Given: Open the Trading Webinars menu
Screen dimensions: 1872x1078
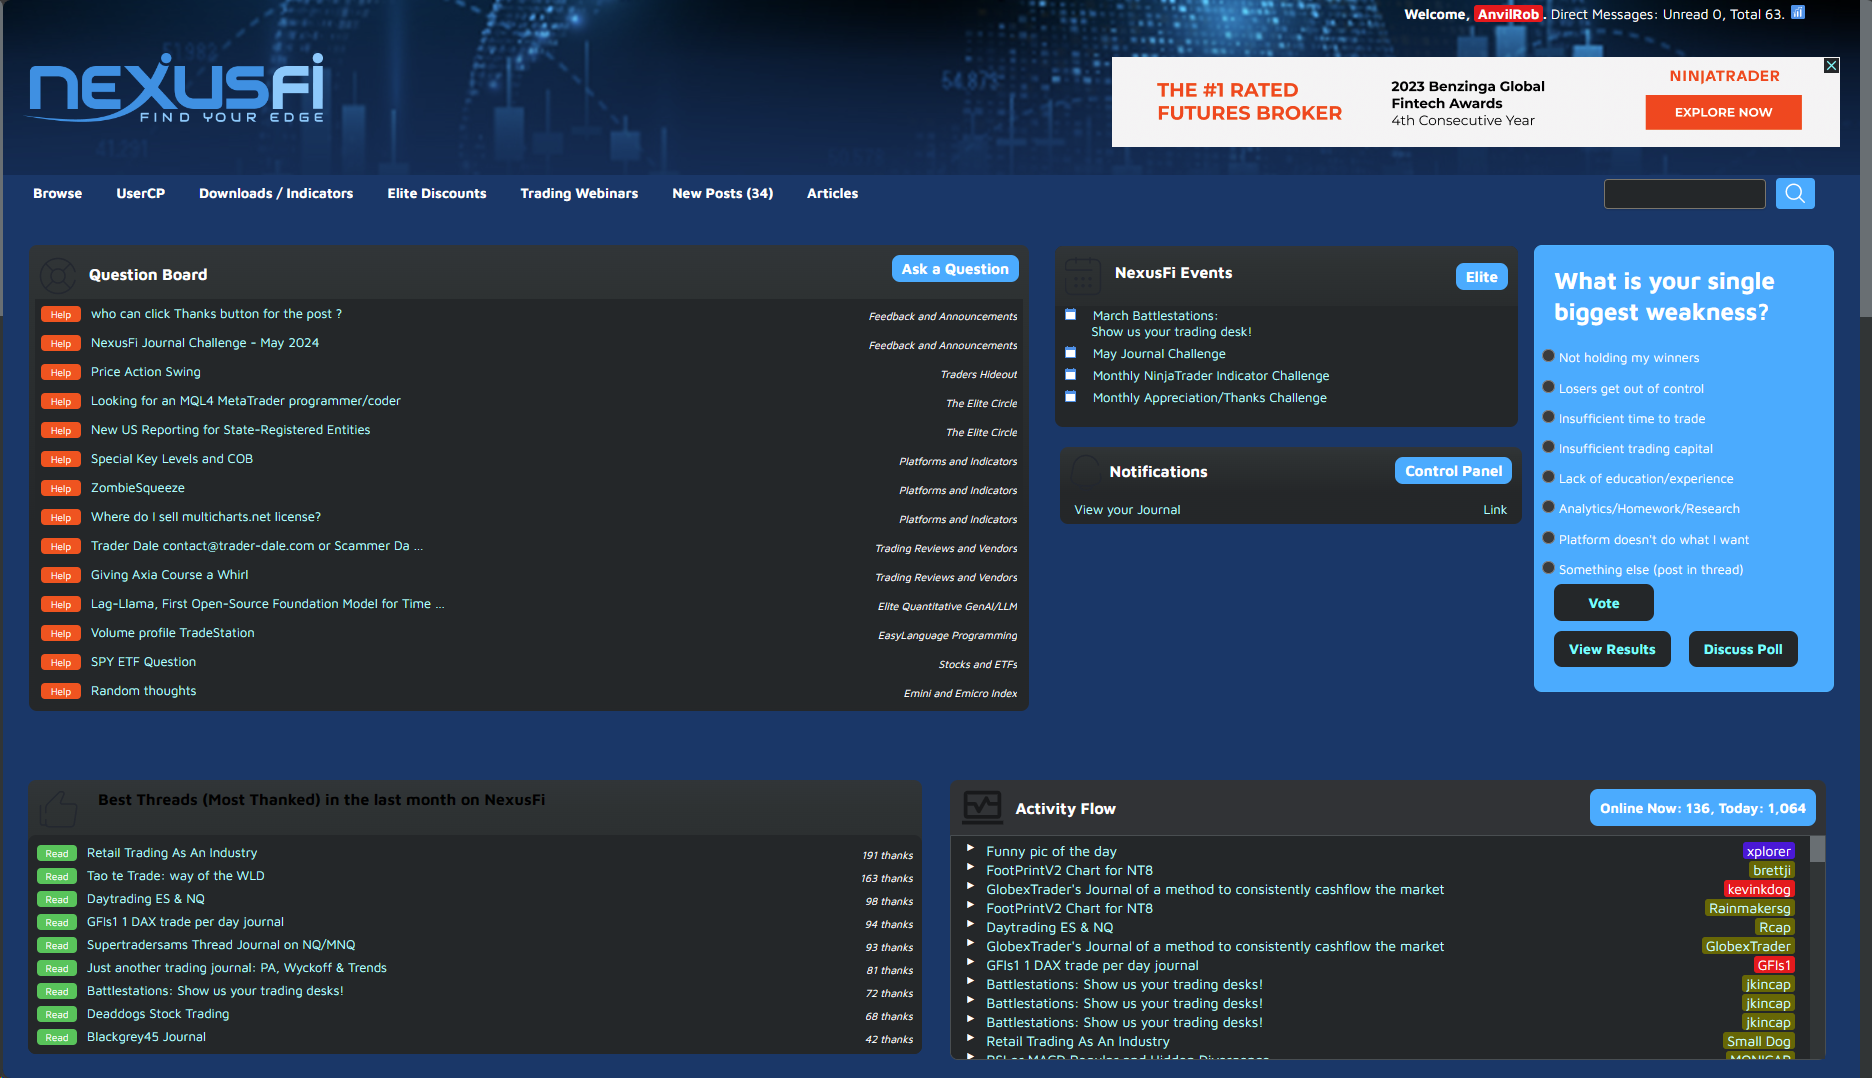Looking at the screenshot, I should [x=579, y=193].
